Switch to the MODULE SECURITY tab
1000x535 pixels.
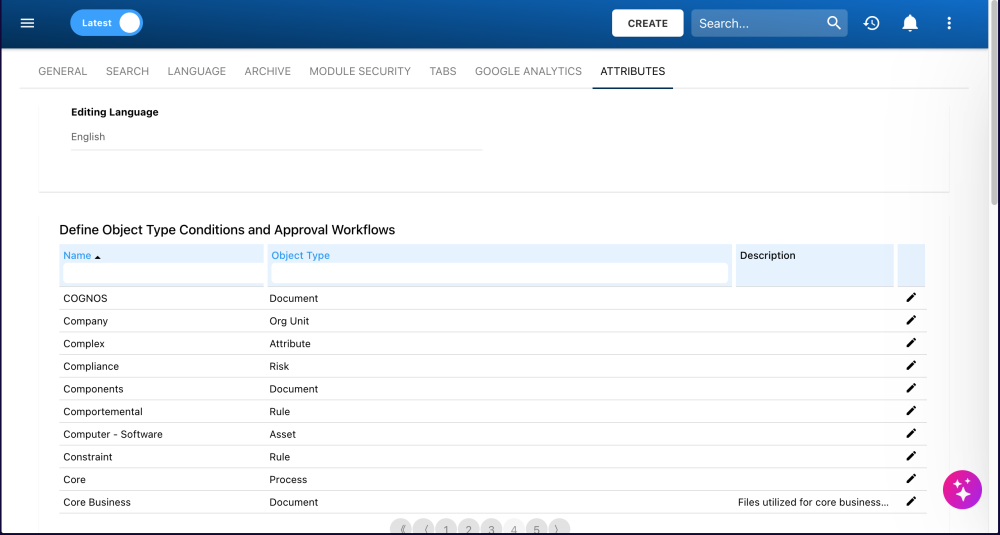tap(360, 71)
